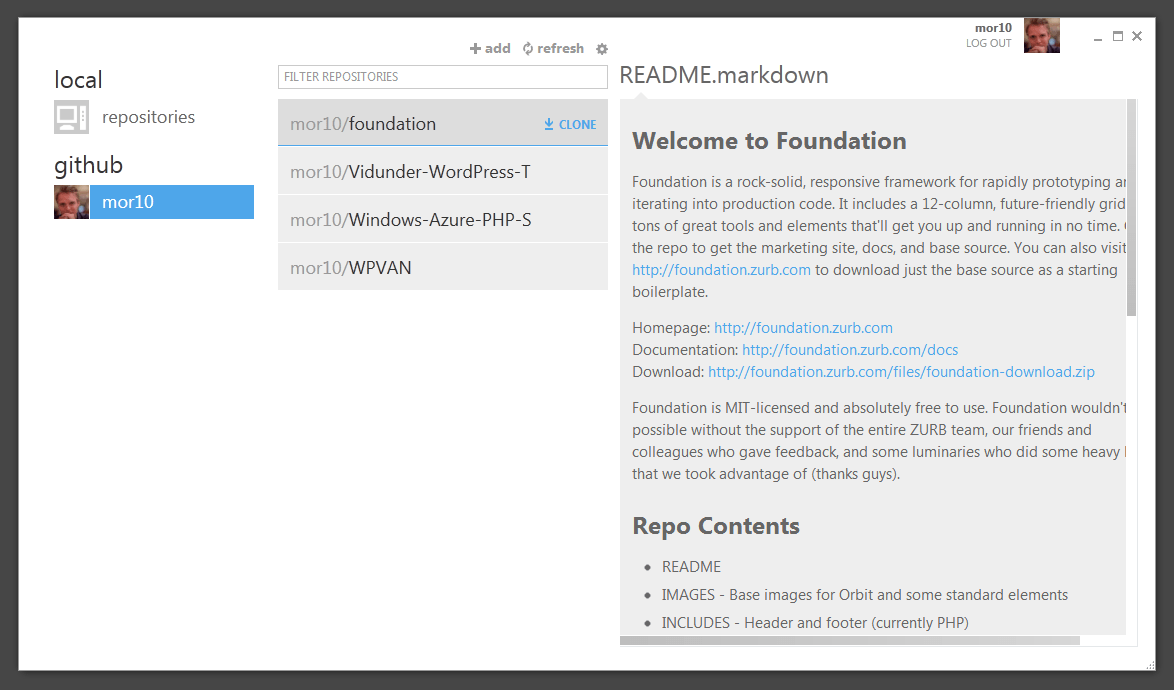This screenshot has width=1174, height=690.
Task: Select the mor10/Vidunder-WordPress-T repository
Action: point(442,171)
